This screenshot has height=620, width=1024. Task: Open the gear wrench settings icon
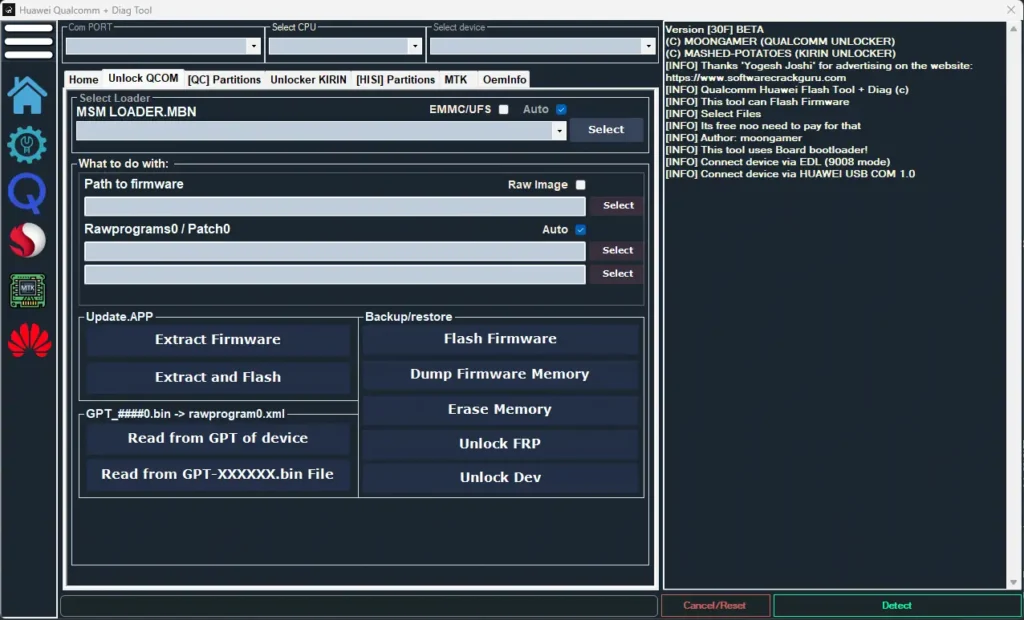point(27,144)
